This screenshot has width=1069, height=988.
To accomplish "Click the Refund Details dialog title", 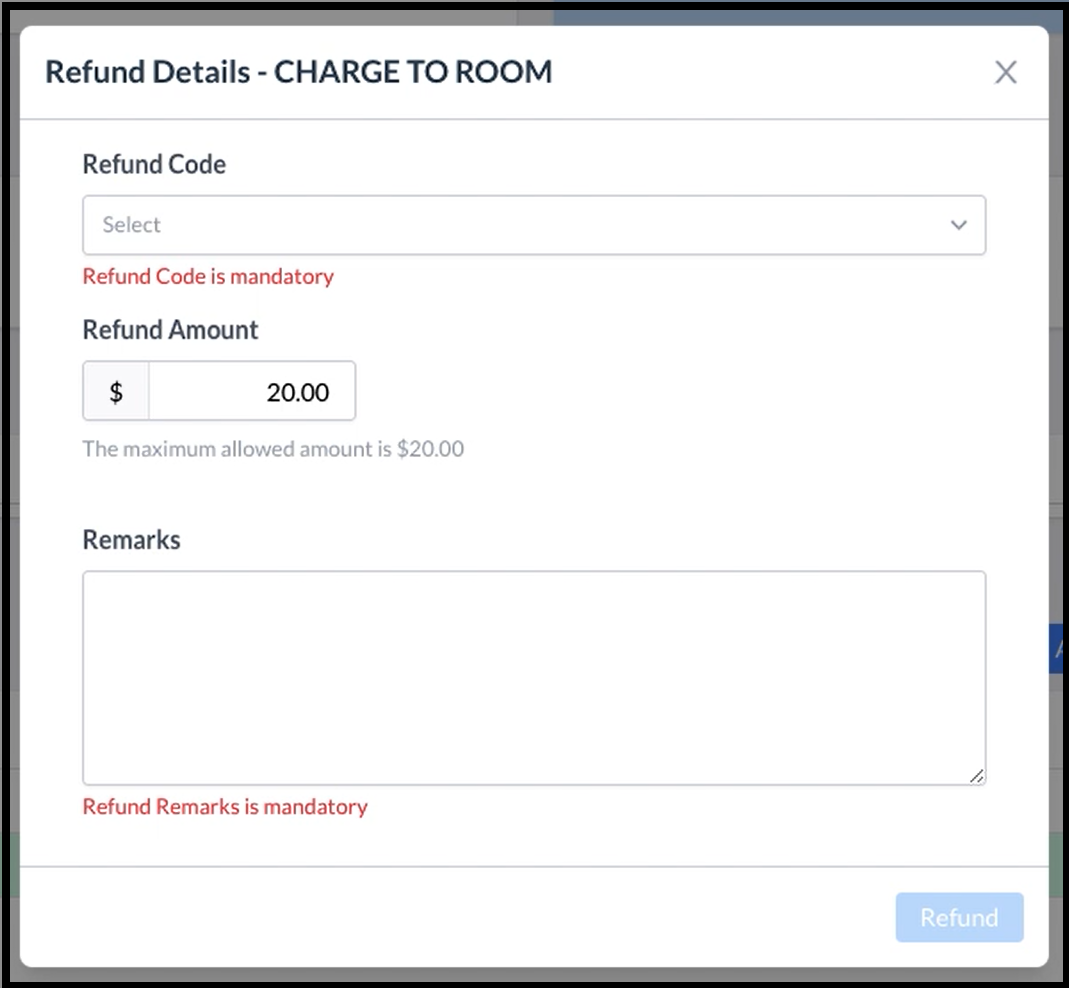I will [x=299, y=71].
